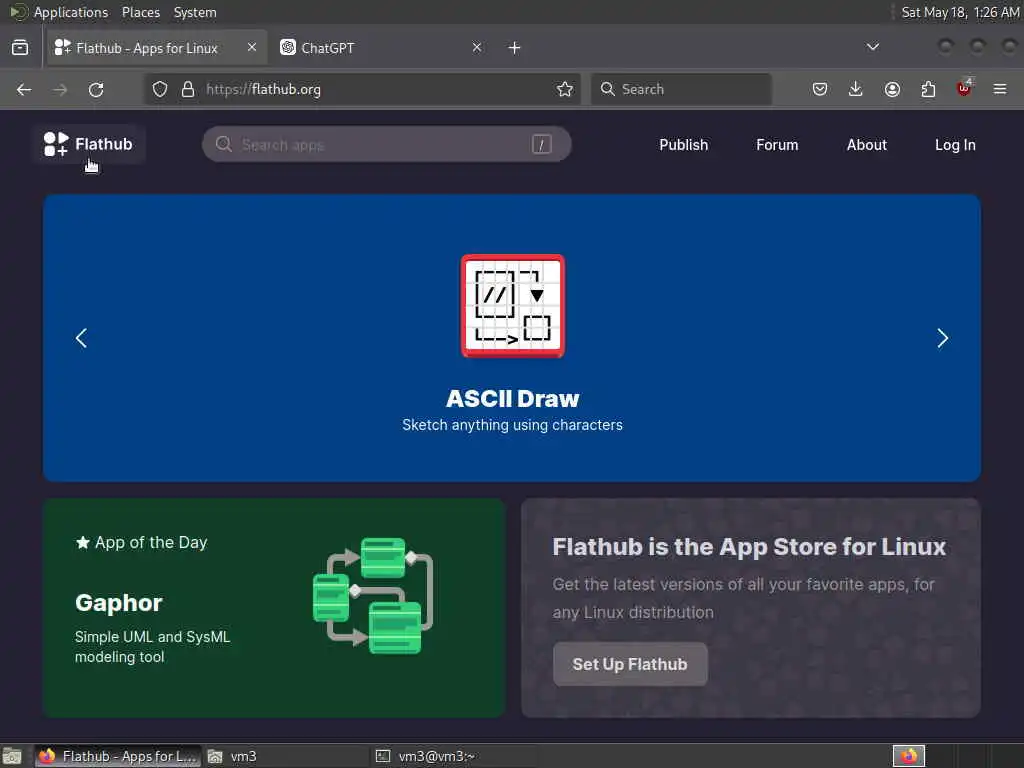Open the System menu
Image resolution: width=1024 pixels, height=768 pixels.
point(195,12)
